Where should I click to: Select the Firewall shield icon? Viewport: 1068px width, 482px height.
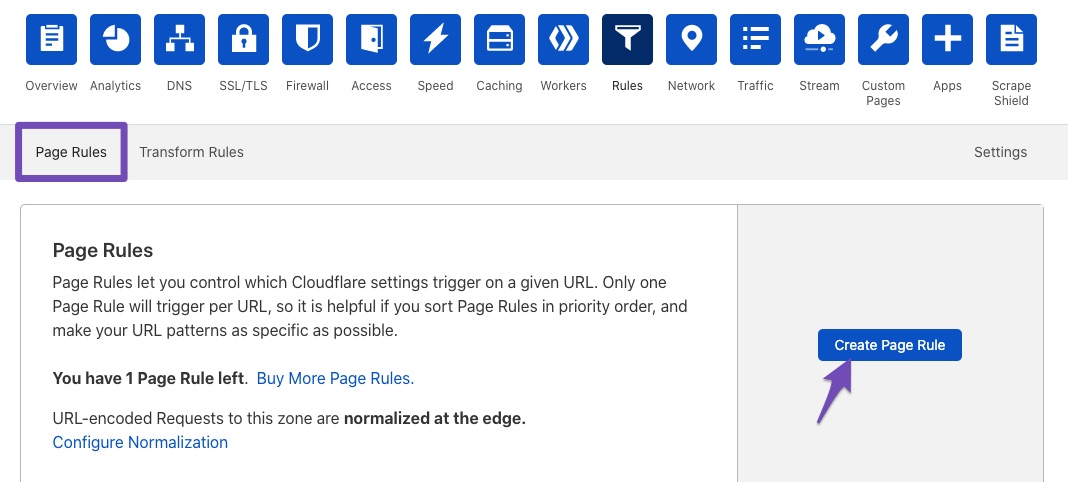point(307,39)
